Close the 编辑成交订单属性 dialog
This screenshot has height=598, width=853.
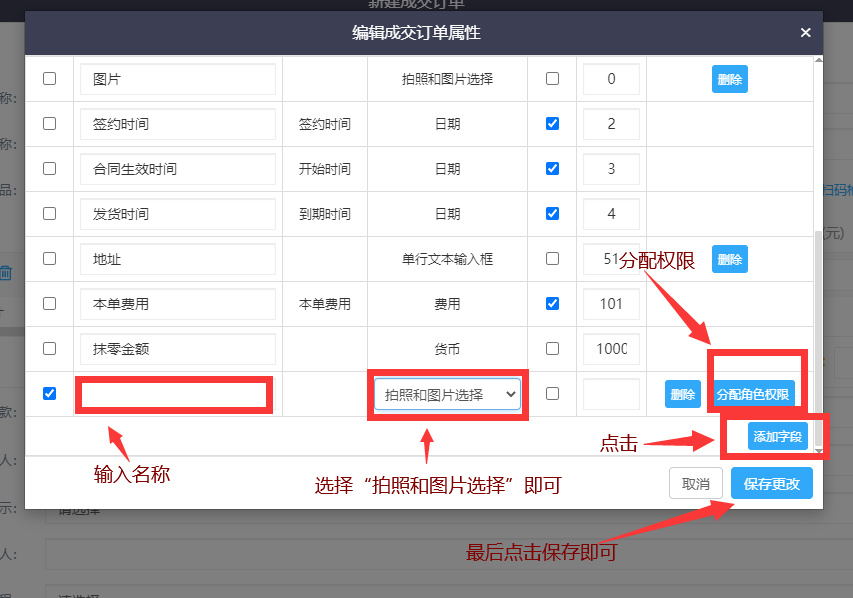pyautogui.click(x=806, y=33)
